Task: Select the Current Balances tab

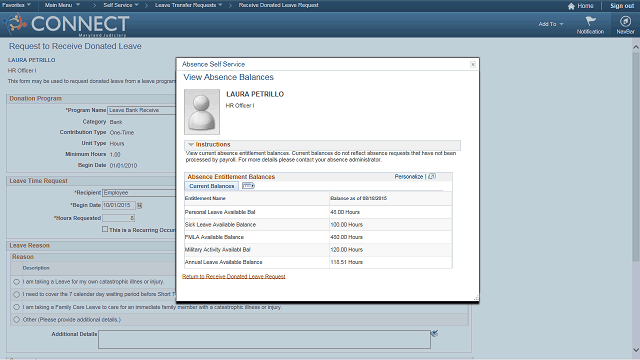Action: click(211, 186)
